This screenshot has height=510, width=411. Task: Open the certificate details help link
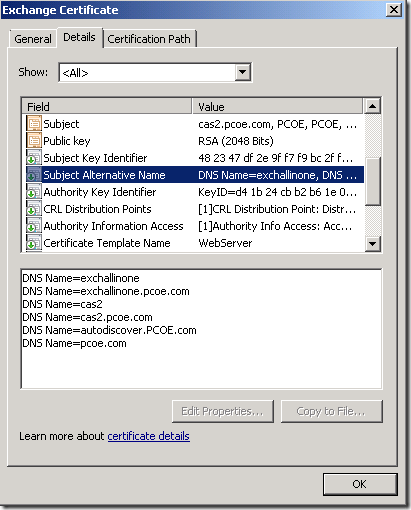coord(149,436)
